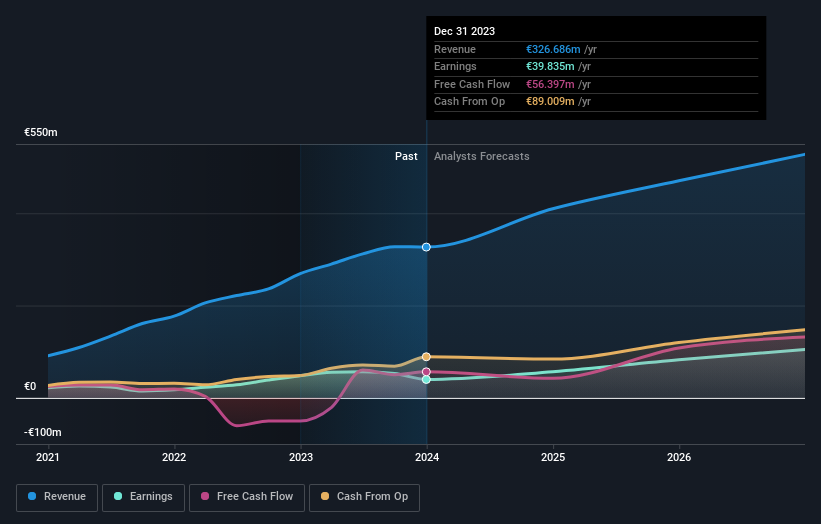Screen dimensions: 821x524
Task: Toggle the Earnings legend button
Action: pyautogui.click(x=143, y=497)
